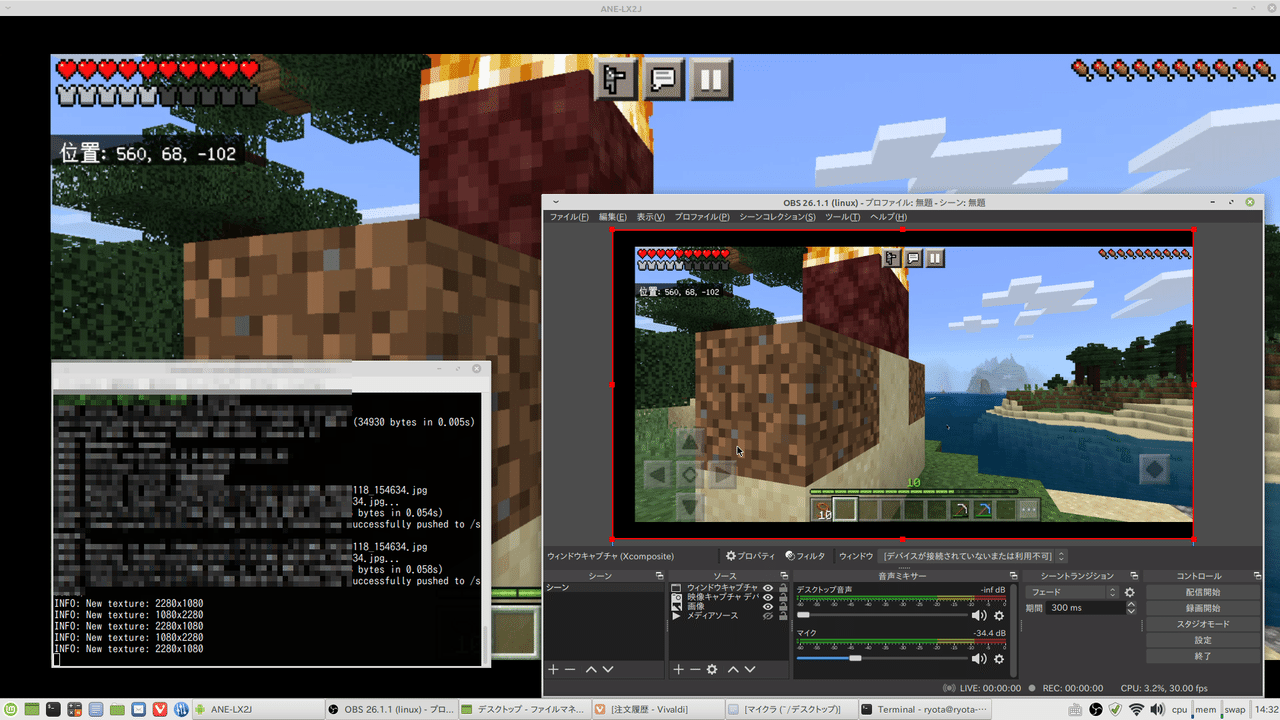Remove the selected source with minus icon
The width and height of the screenshot is (1280, 720).
(695, 669)
